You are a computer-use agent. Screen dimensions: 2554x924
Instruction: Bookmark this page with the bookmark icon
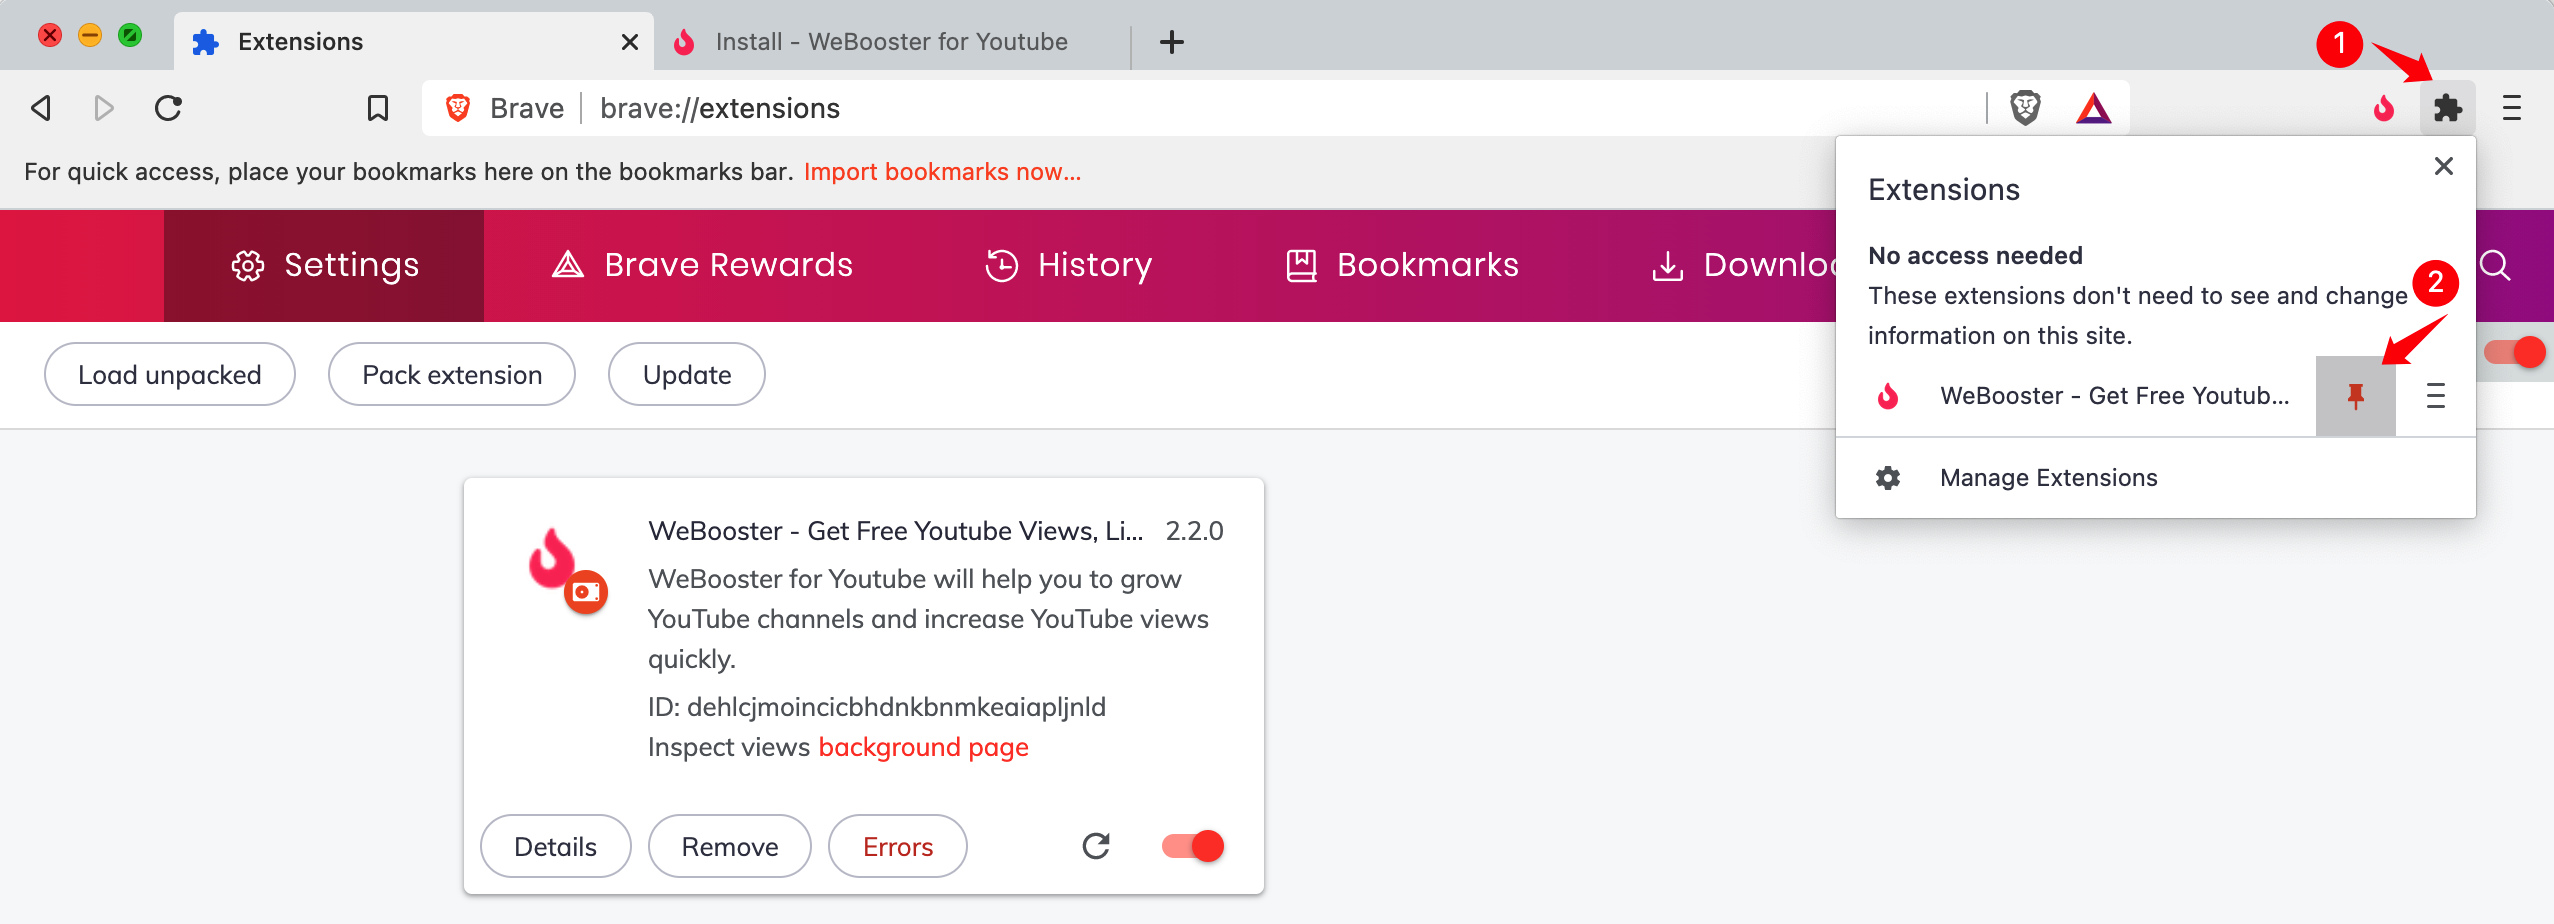pos(377,108)
